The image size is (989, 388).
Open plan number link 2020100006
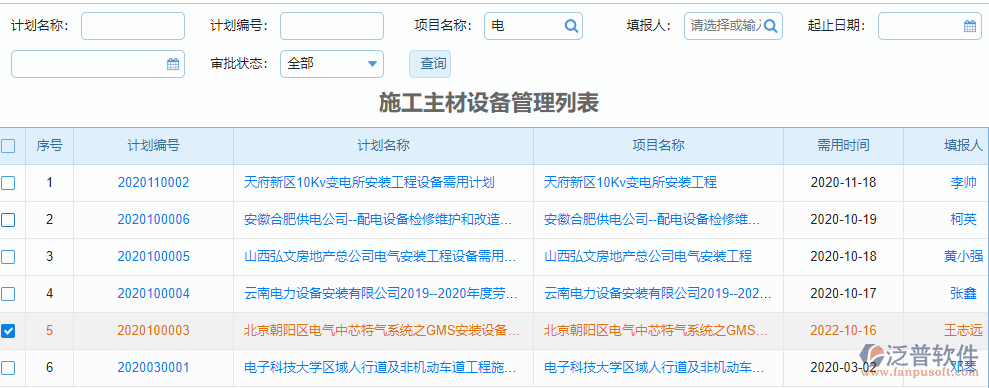click(153, 220)
